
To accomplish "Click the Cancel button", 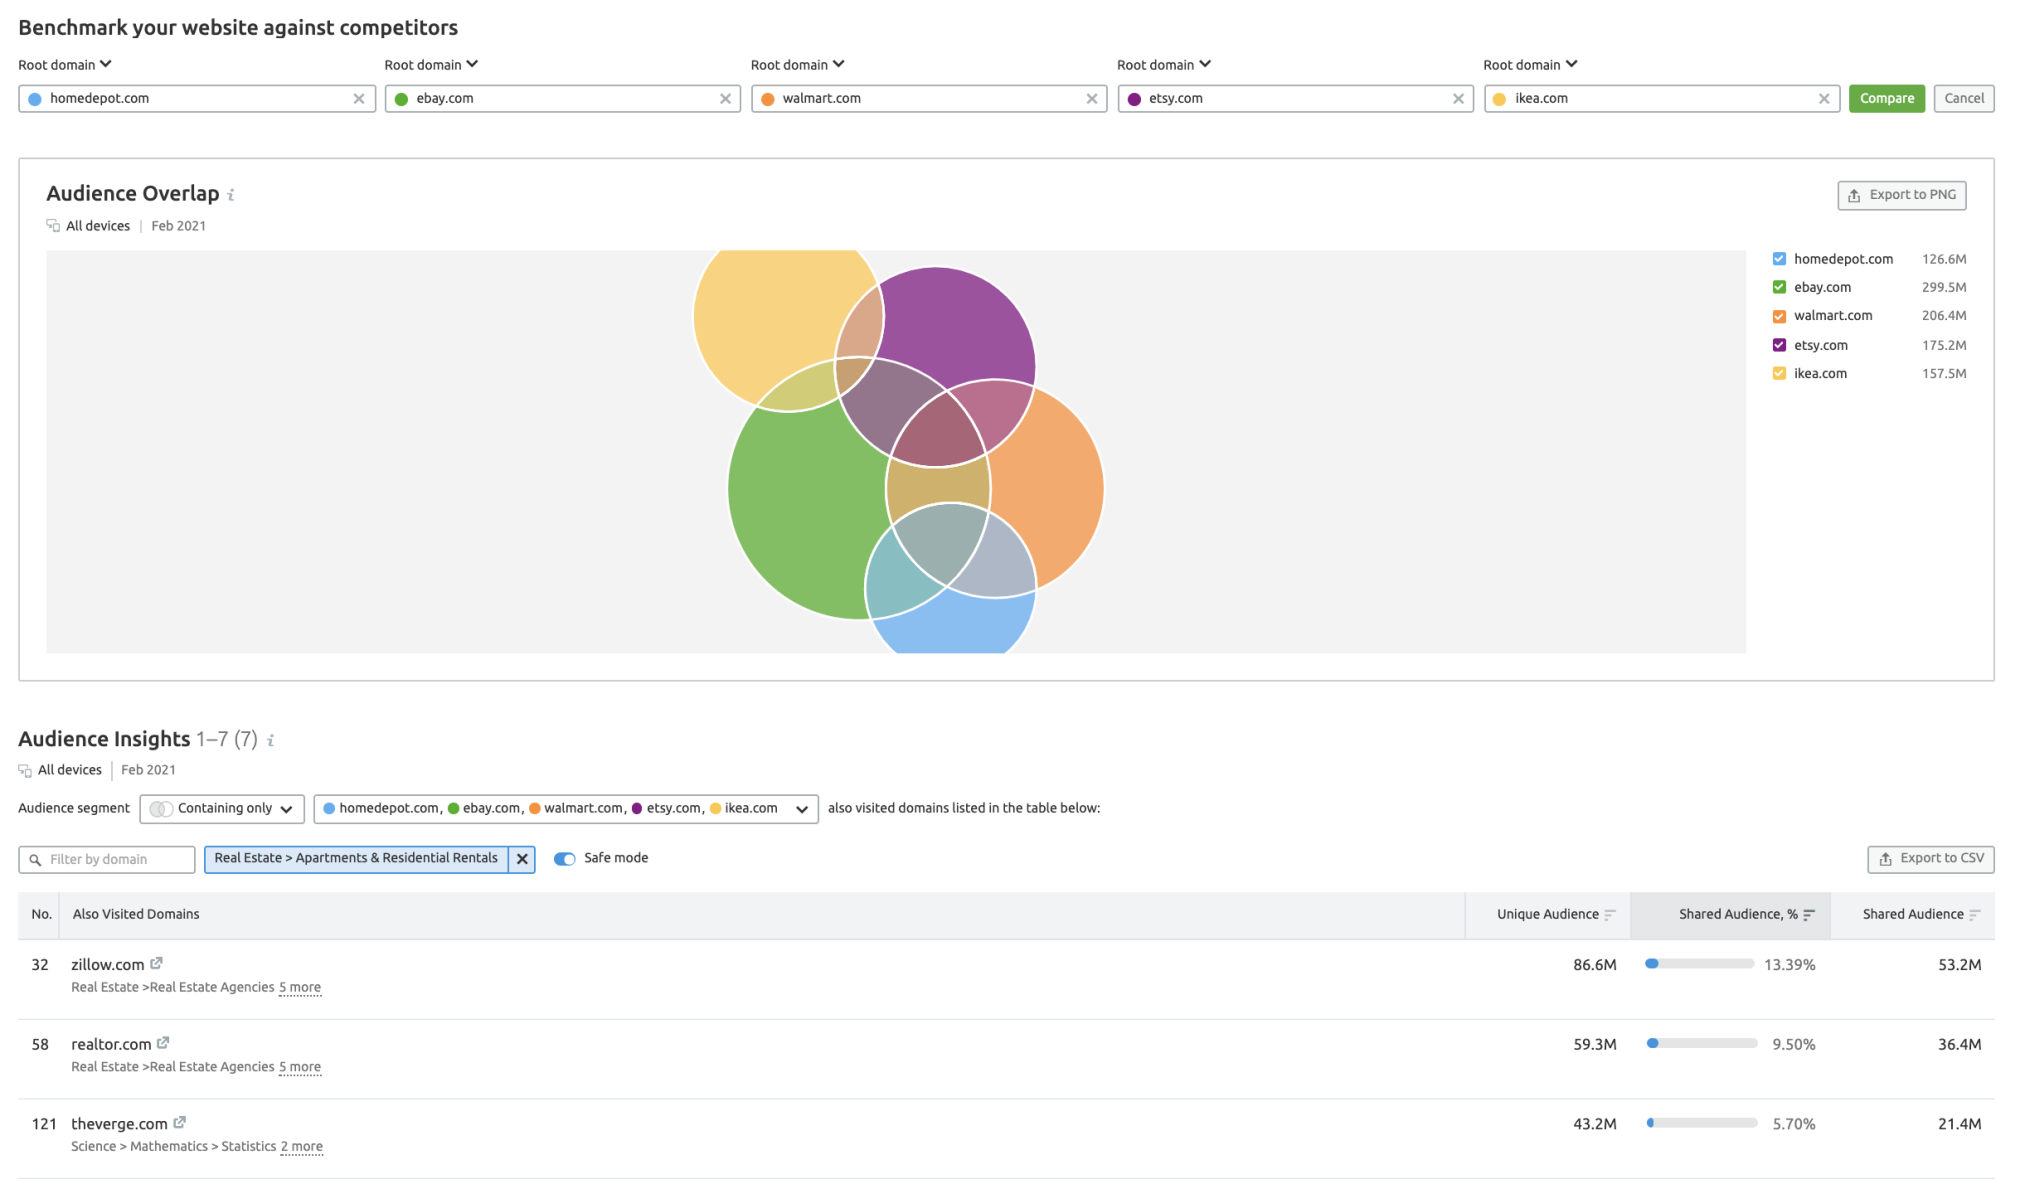I will coord(1963,98).
